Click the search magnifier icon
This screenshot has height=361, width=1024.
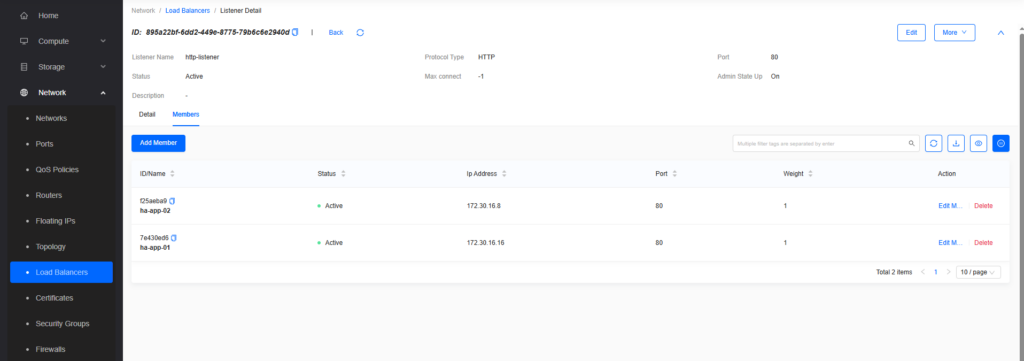coord(911,143)
